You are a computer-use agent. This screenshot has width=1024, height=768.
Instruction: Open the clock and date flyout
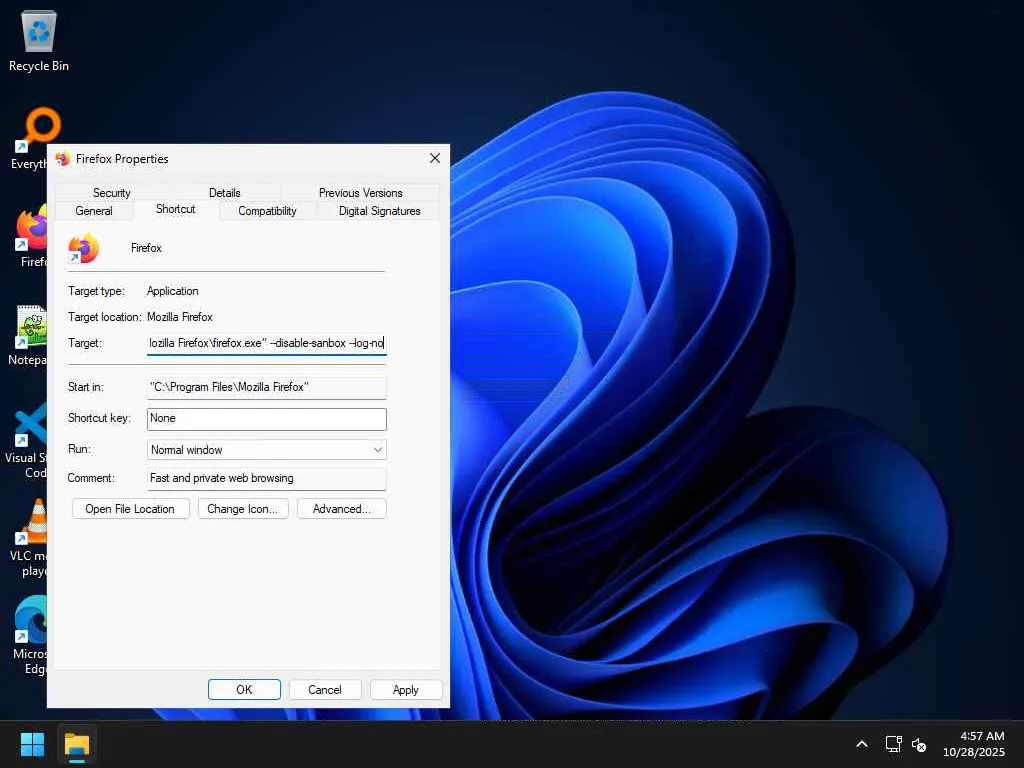[974, 744]
